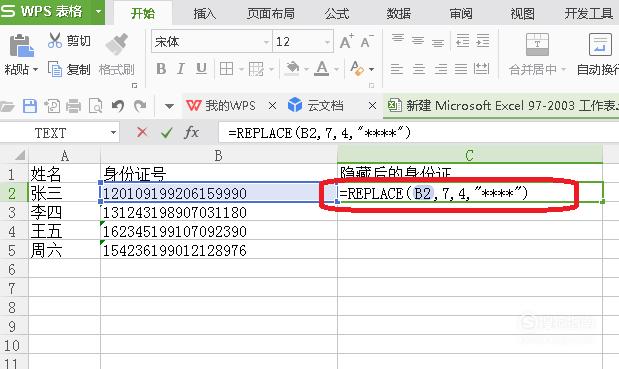Expand the quick access toolbar dropdown
This screenshot has height=369, width=619.
pos(169,106)
